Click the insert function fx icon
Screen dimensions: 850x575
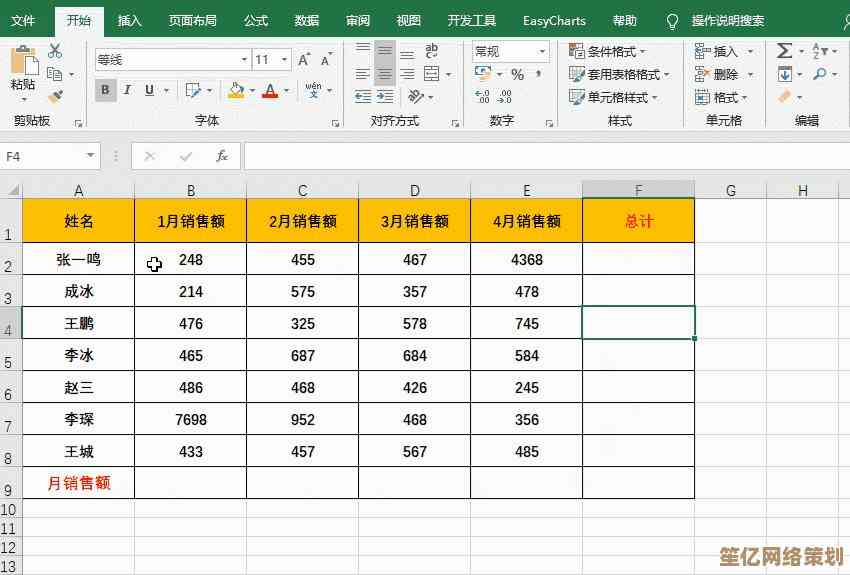coord(222,156)
